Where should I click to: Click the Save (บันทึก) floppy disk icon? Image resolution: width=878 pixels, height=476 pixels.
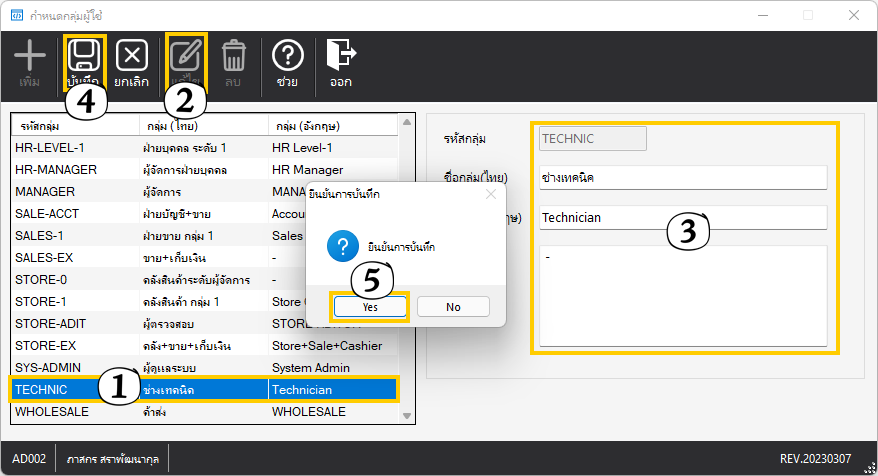point(83,56)
